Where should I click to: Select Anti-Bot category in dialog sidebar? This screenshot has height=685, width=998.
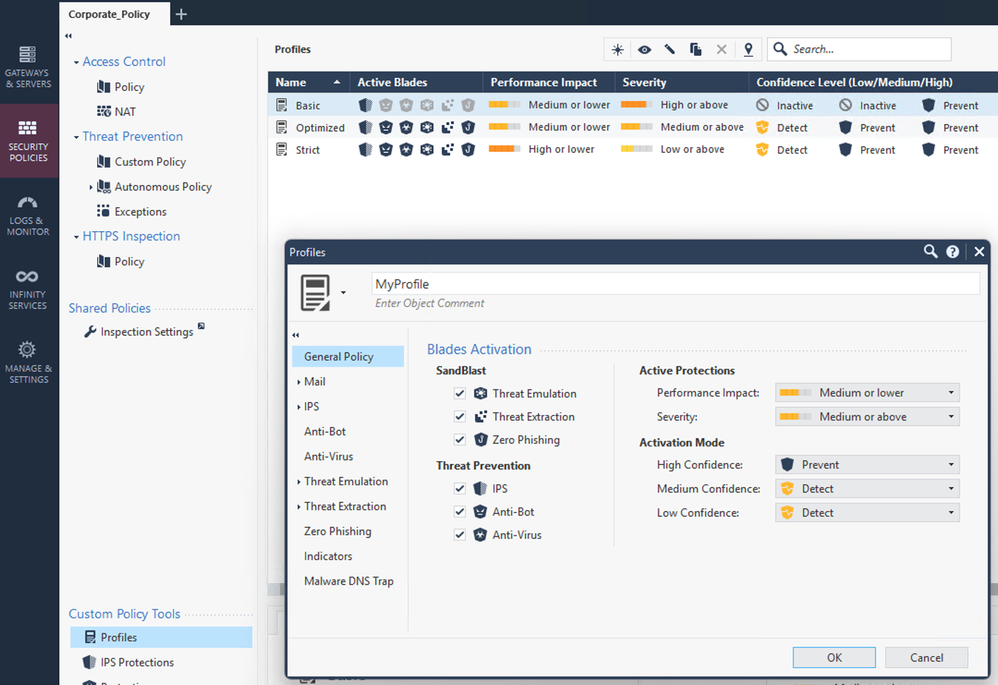click(325, 432)
